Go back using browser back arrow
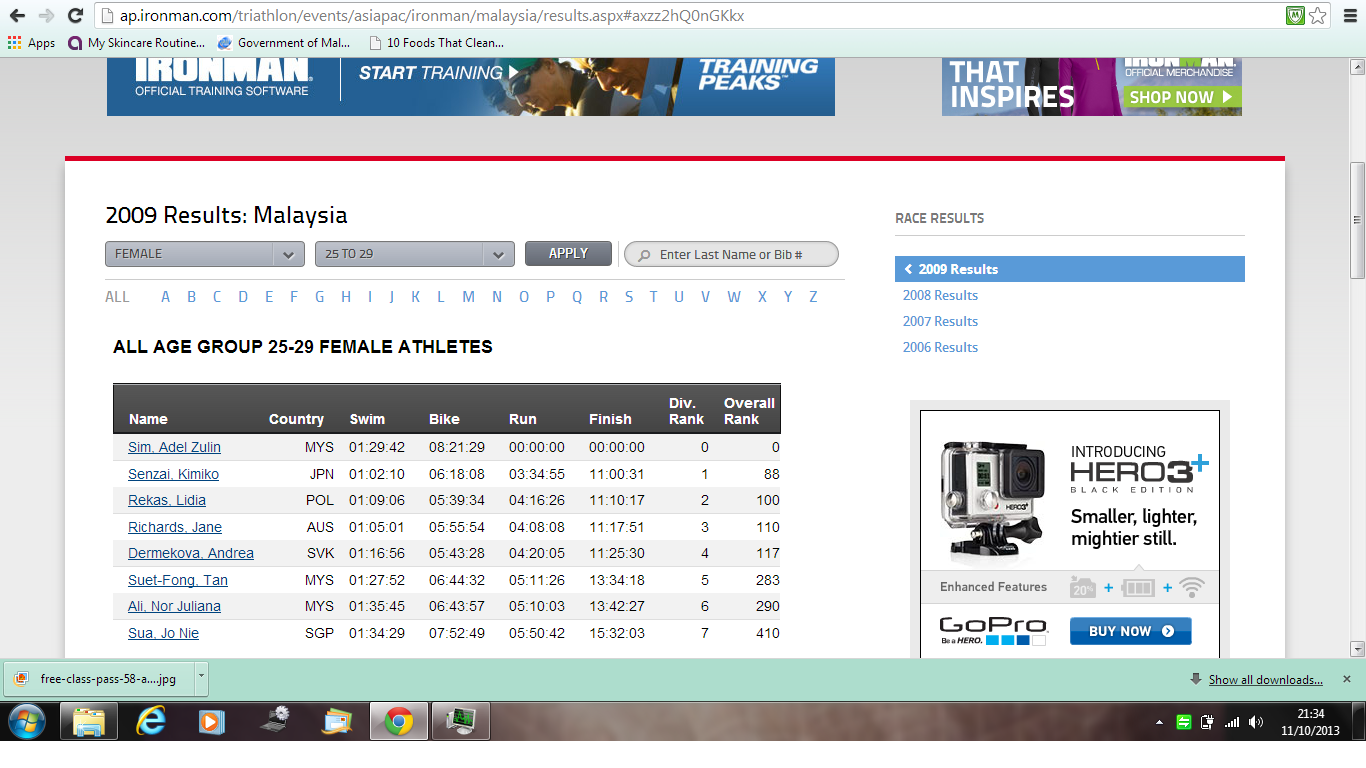 pos(17,16)
